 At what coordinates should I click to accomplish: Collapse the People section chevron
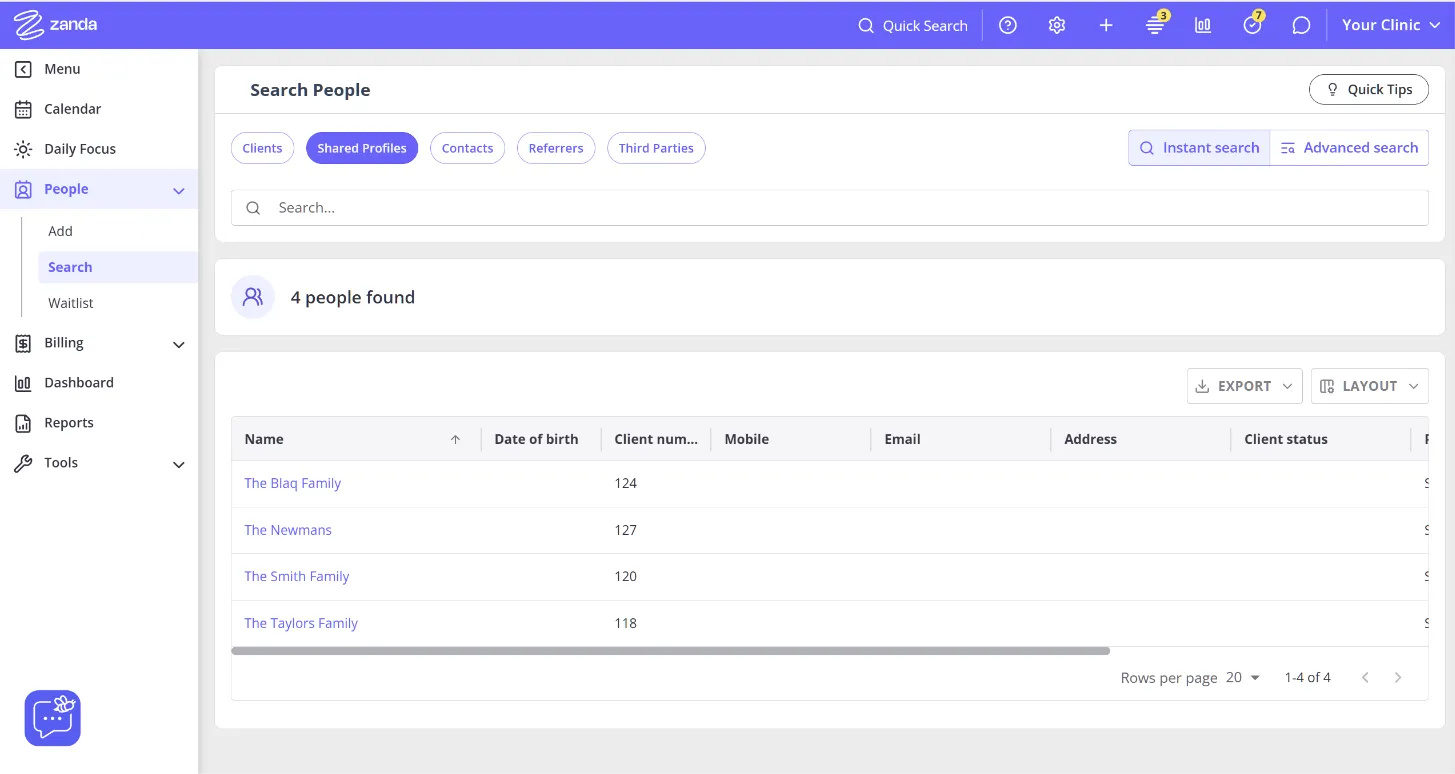tap(179, 190)
